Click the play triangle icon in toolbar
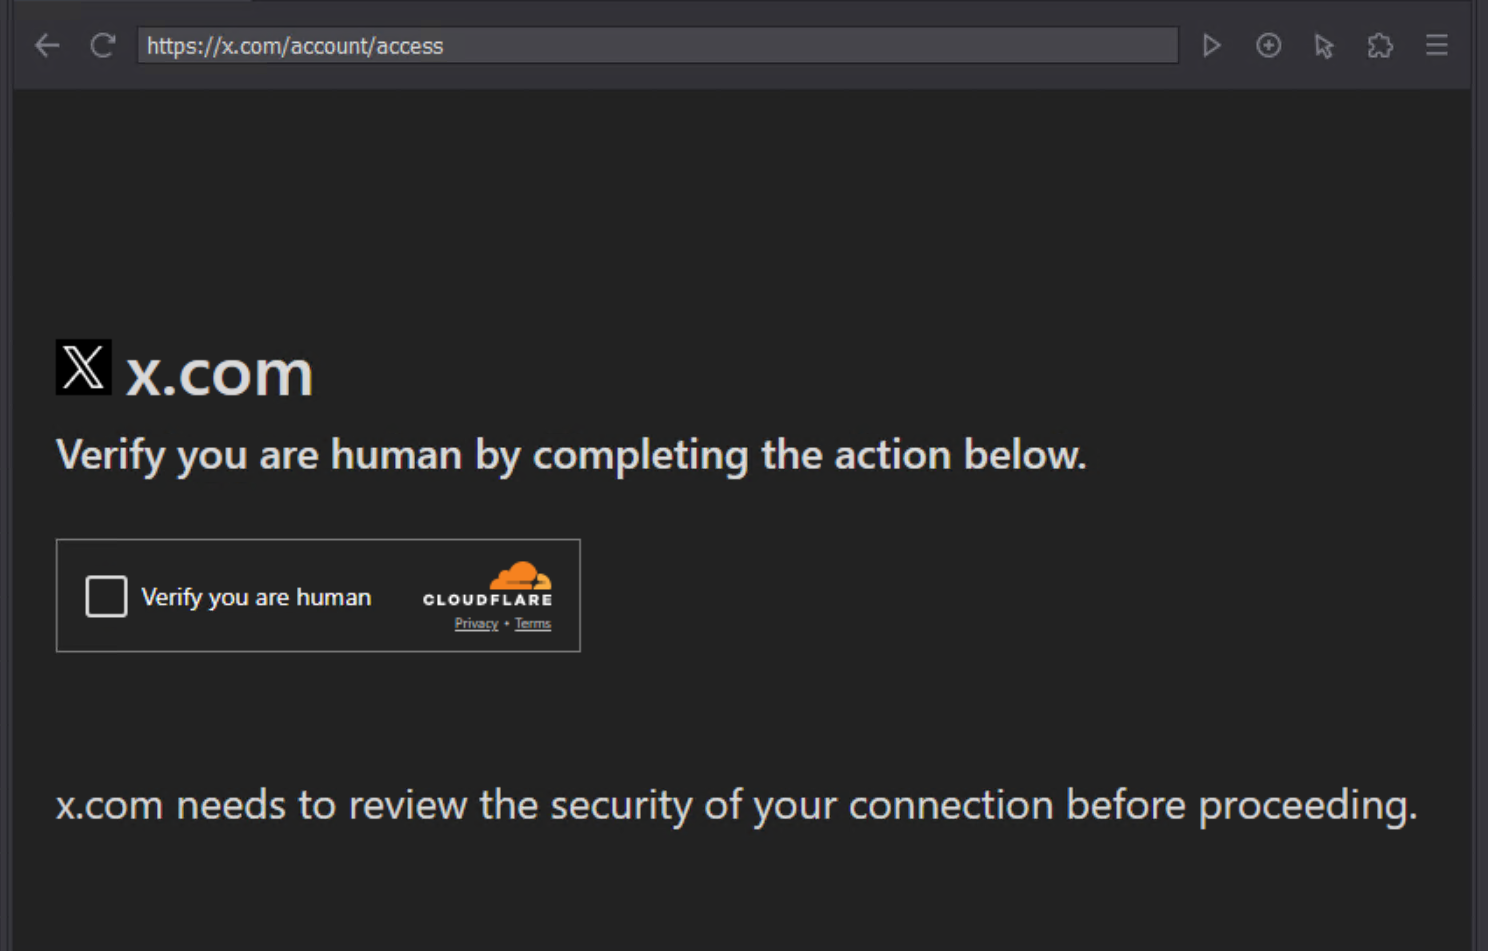Screen dimensions: 1488x951 click(x=1211, y=46)
